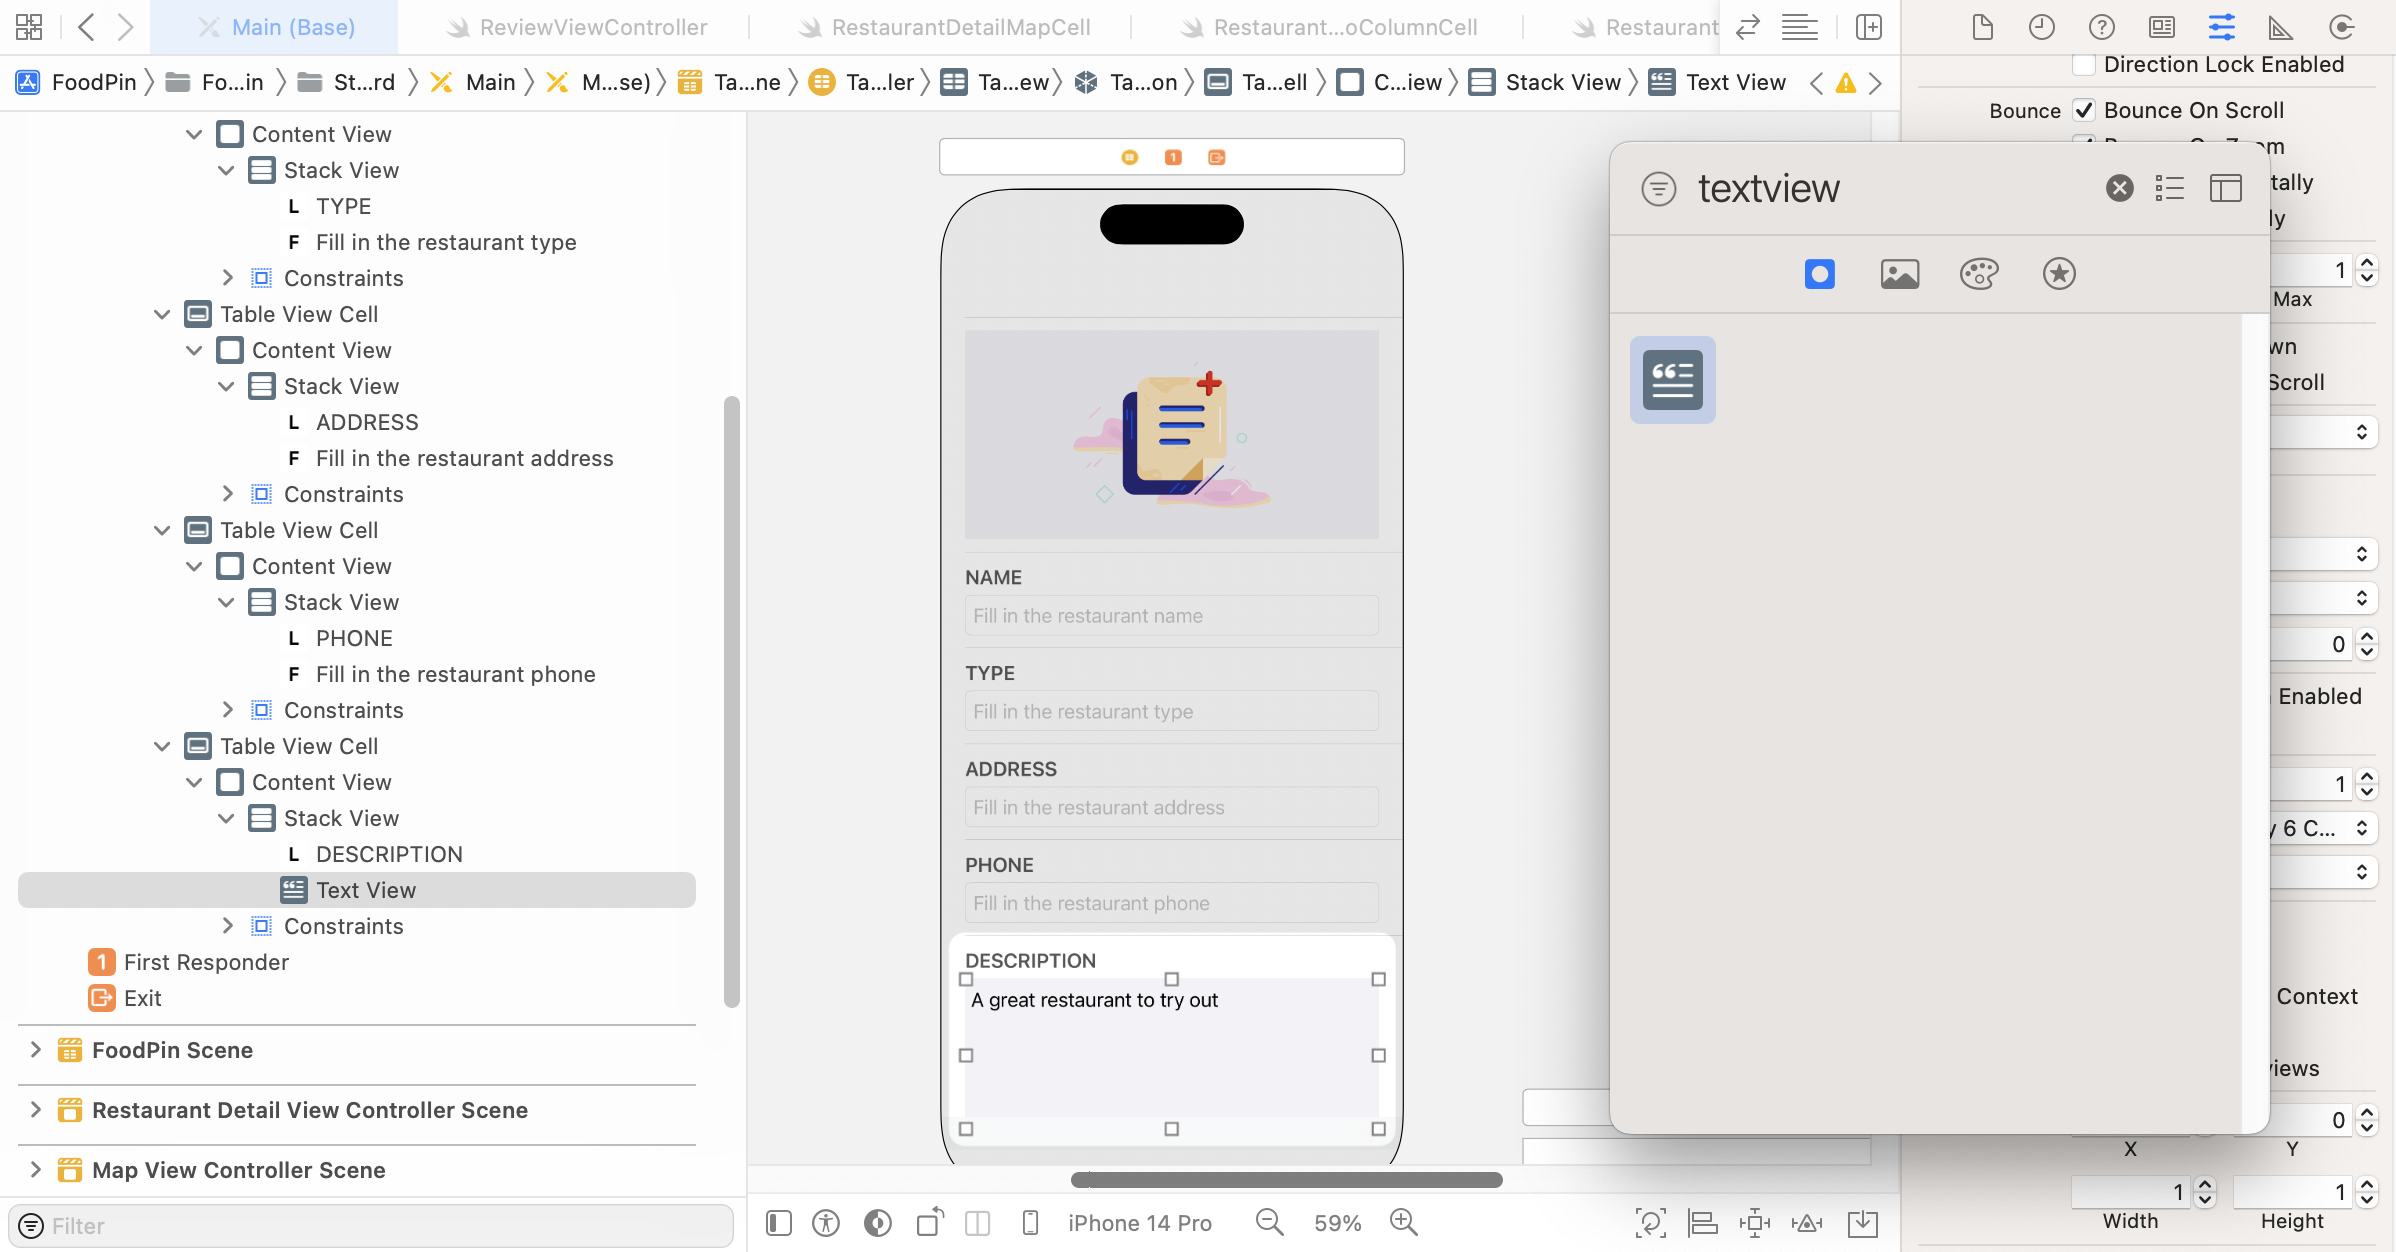The width and height of the screenshot is (2396, 1252).
Task: Select the Text View object in library
Action: 1673,380
